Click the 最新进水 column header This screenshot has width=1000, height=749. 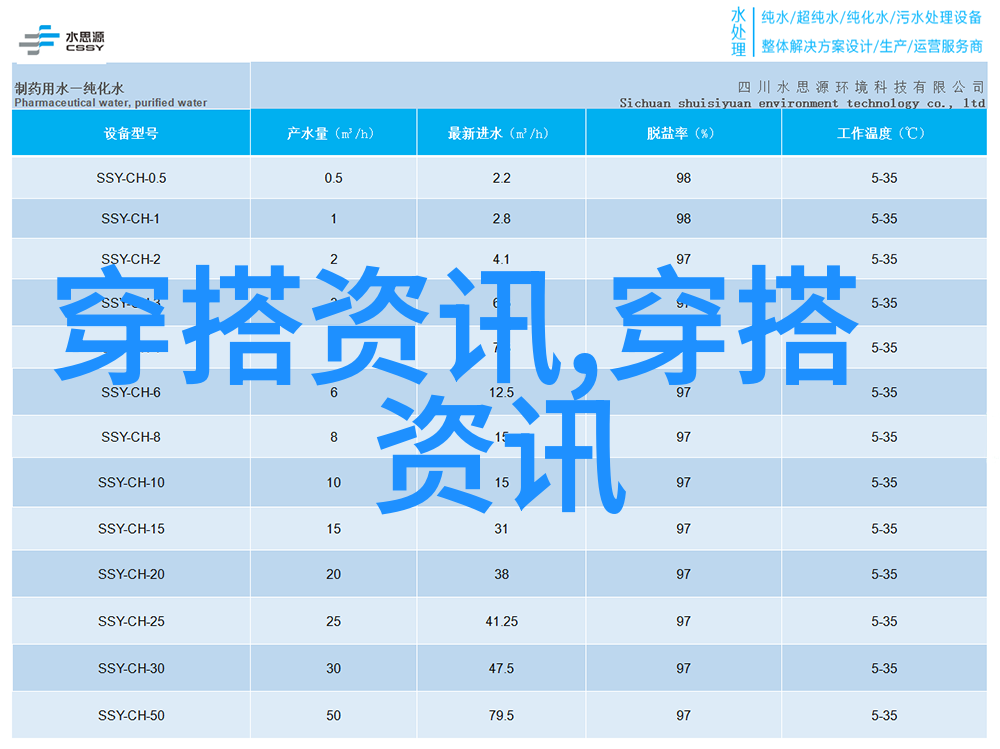point(501,133)
